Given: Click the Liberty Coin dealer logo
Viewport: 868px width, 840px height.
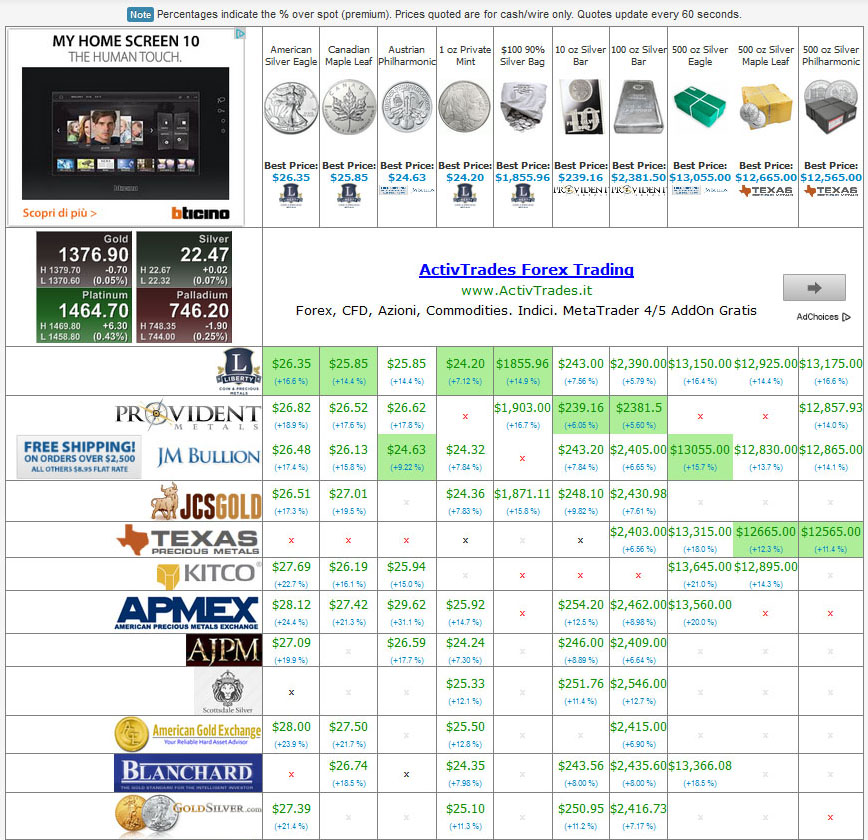Looking at the screenshot, I should [239, 371].
